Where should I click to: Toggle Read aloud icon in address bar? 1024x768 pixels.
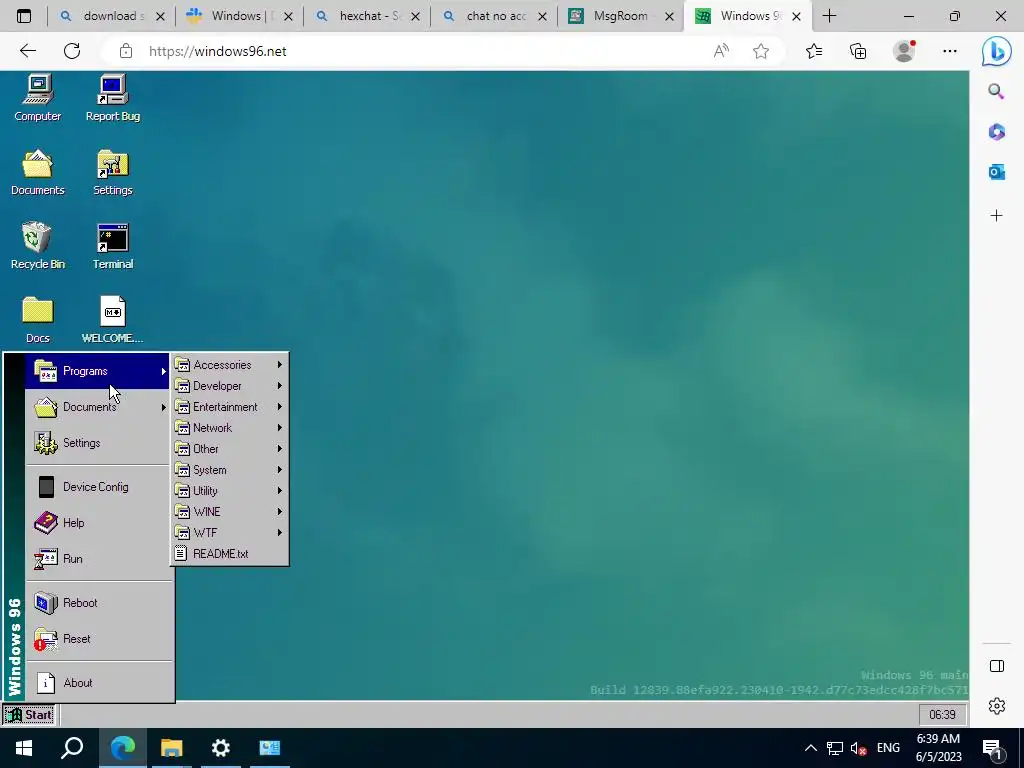(721, 51)
